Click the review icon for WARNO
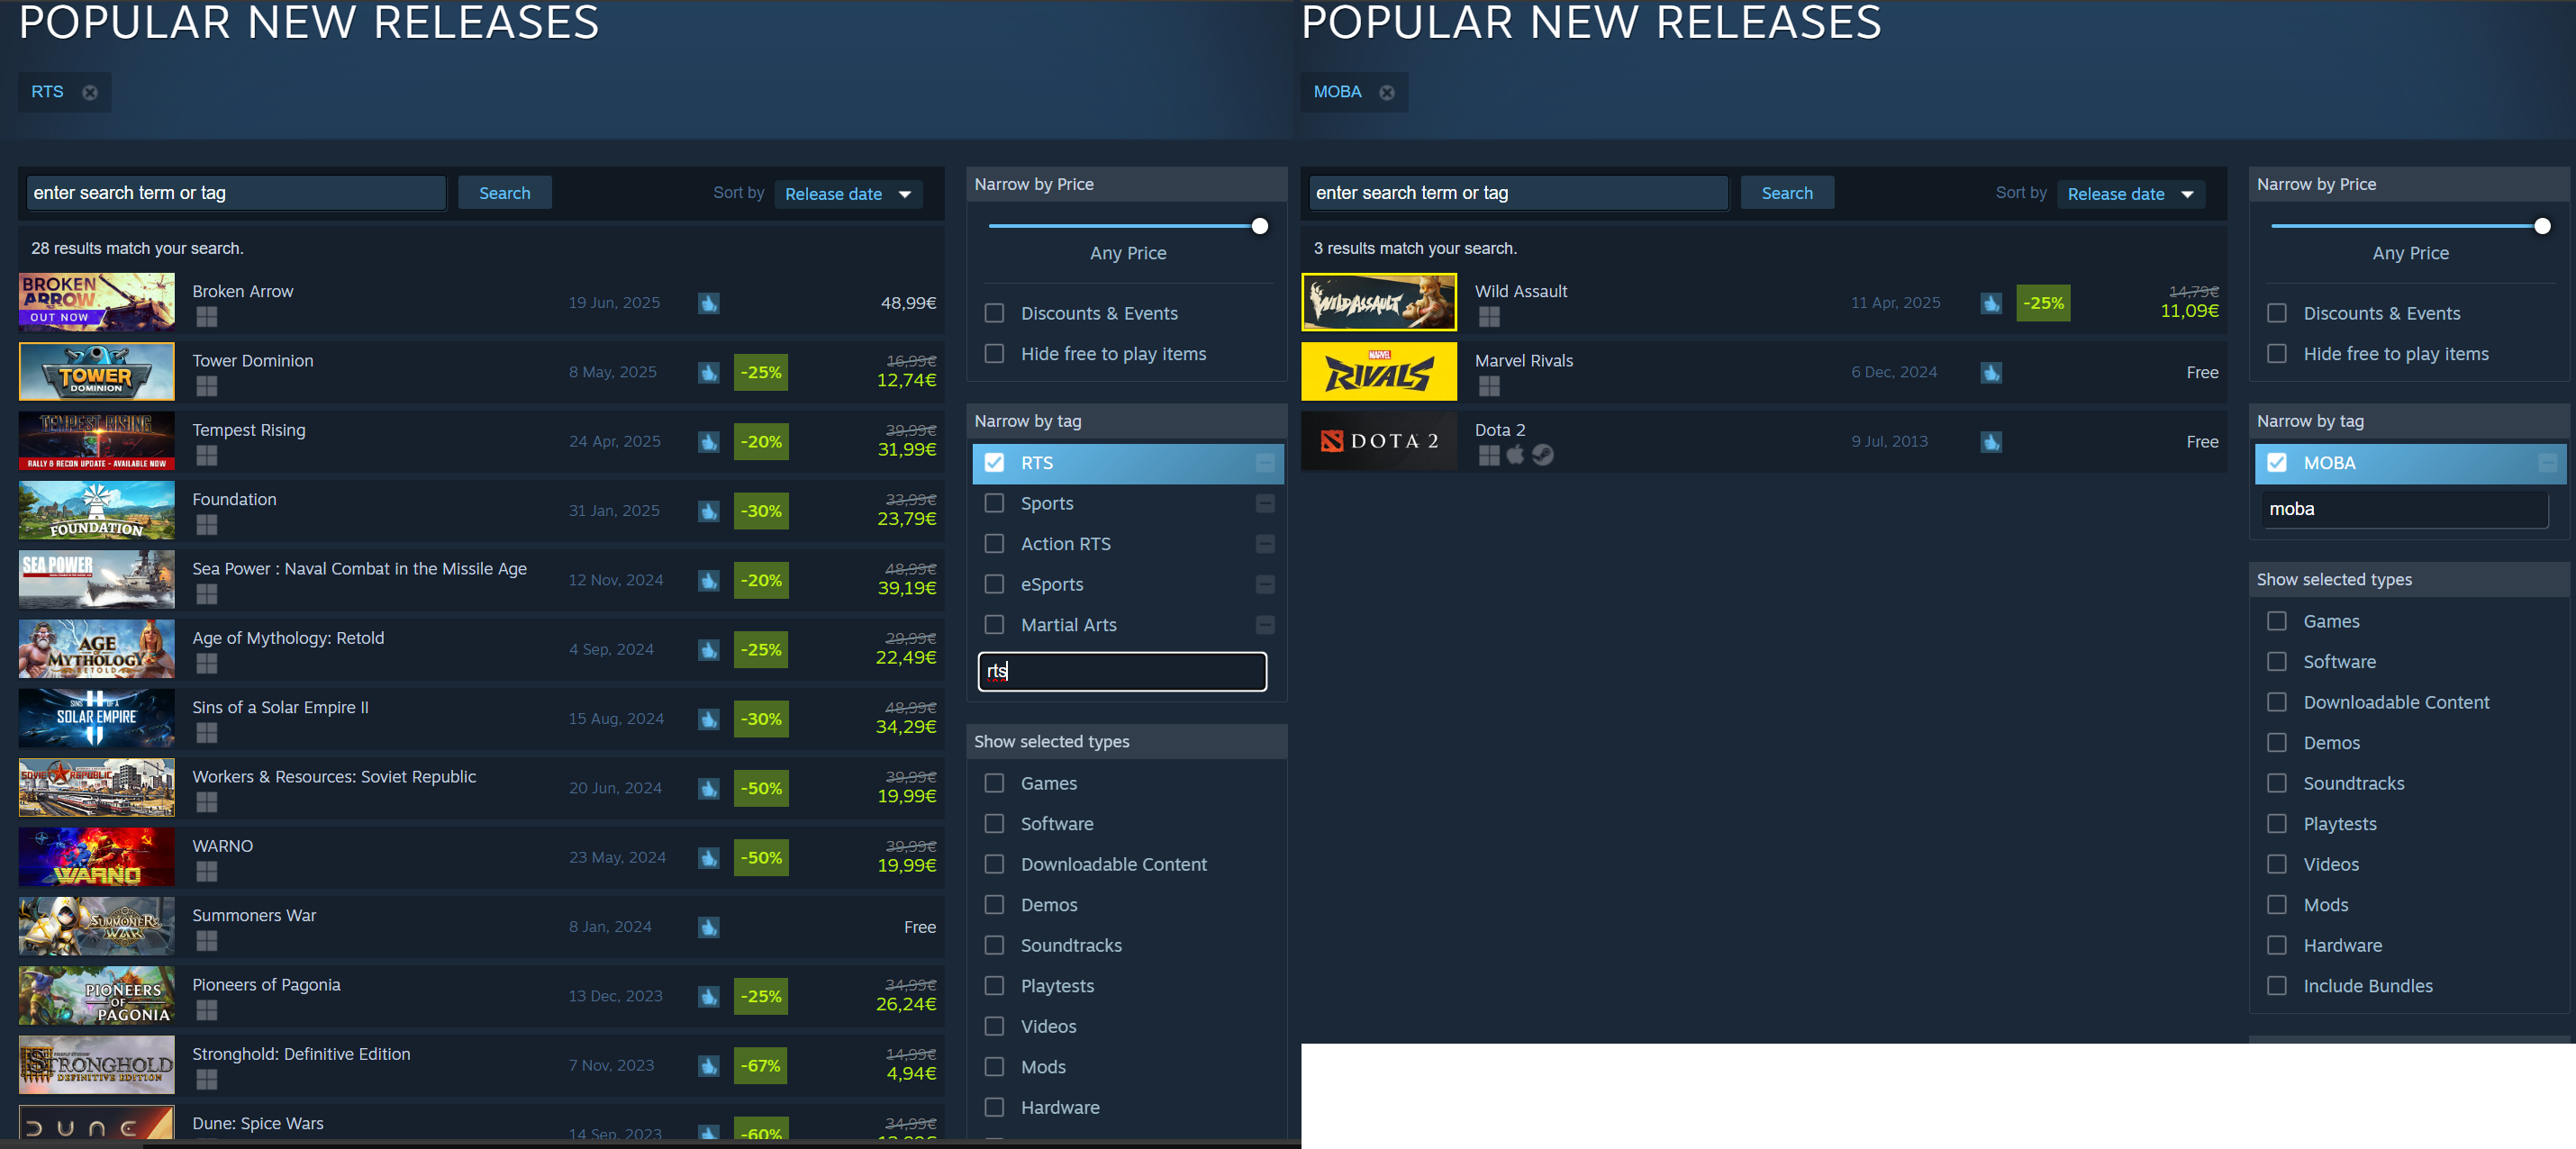The image size is (2576, 1149). pyautogui.click(x=709, y=858)
